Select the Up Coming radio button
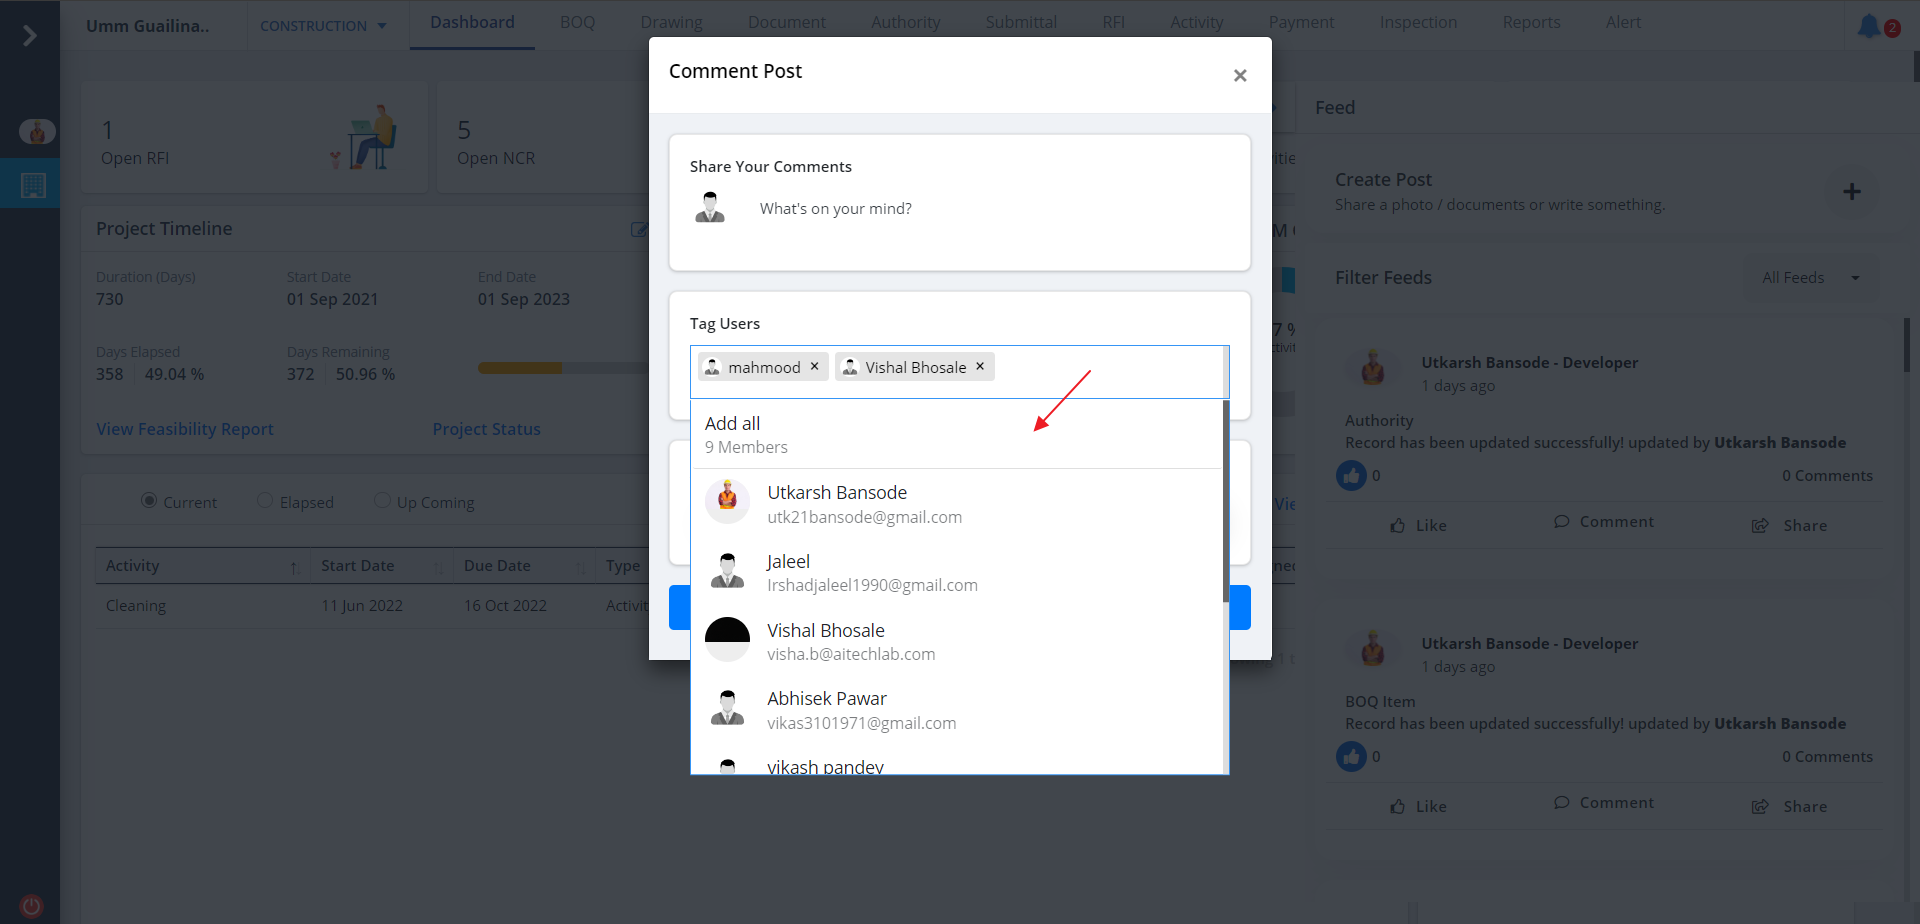 click(x=382, y=501)
